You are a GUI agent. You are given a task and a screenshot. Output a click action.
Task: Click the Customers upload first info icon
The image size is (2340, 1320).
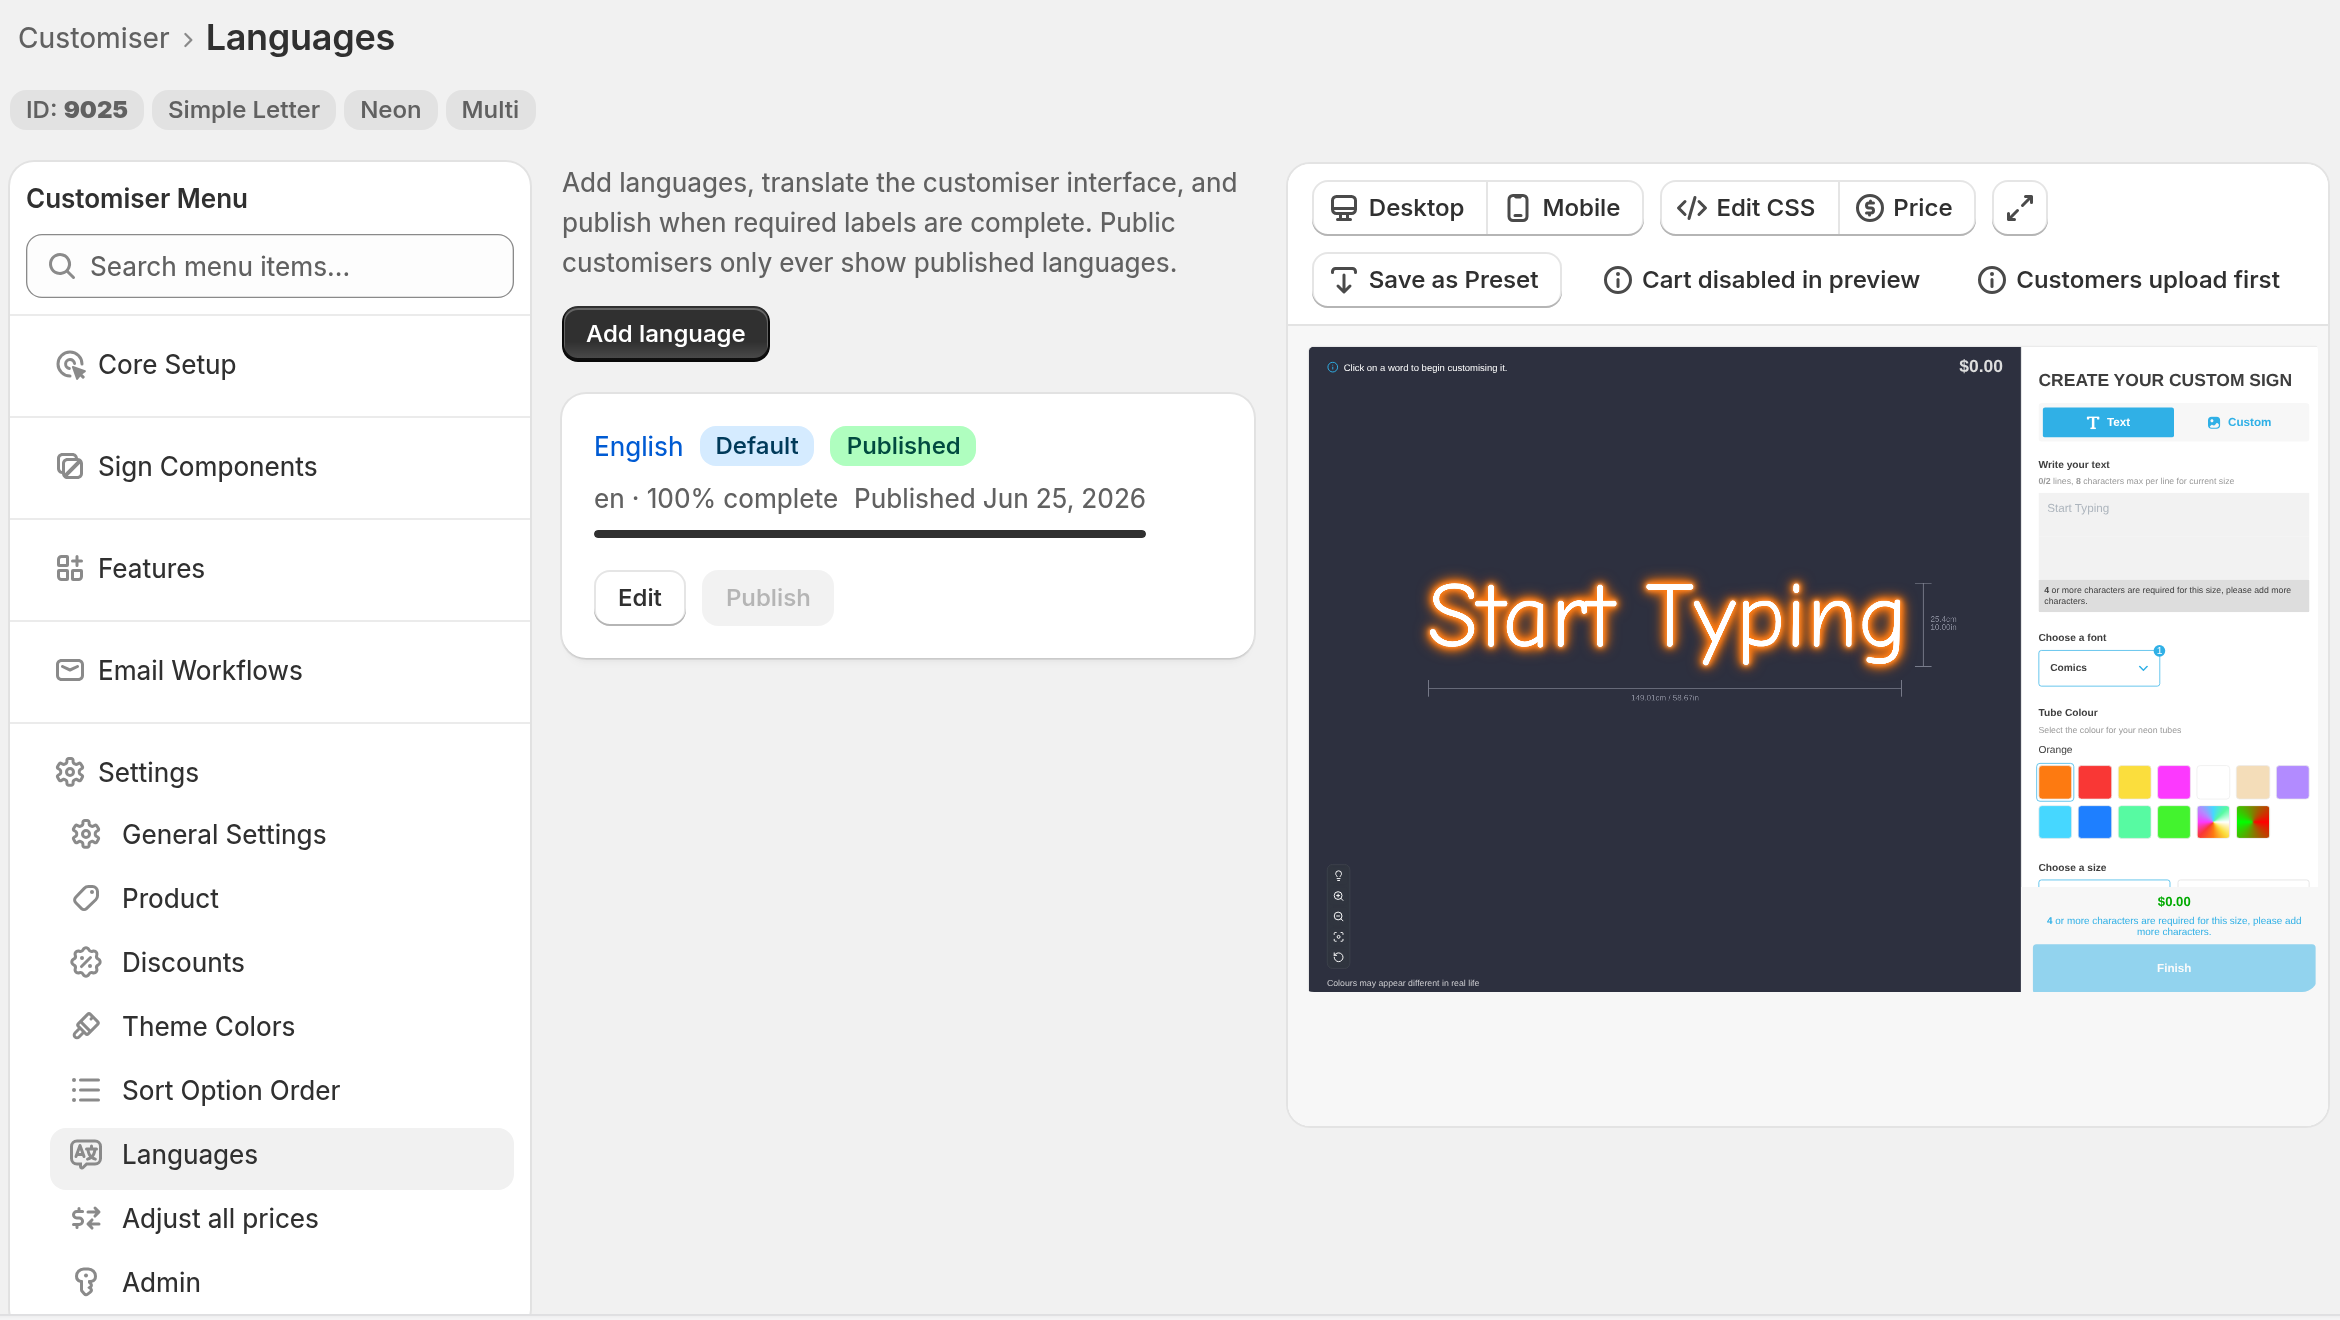click(x=1991, y=280)
